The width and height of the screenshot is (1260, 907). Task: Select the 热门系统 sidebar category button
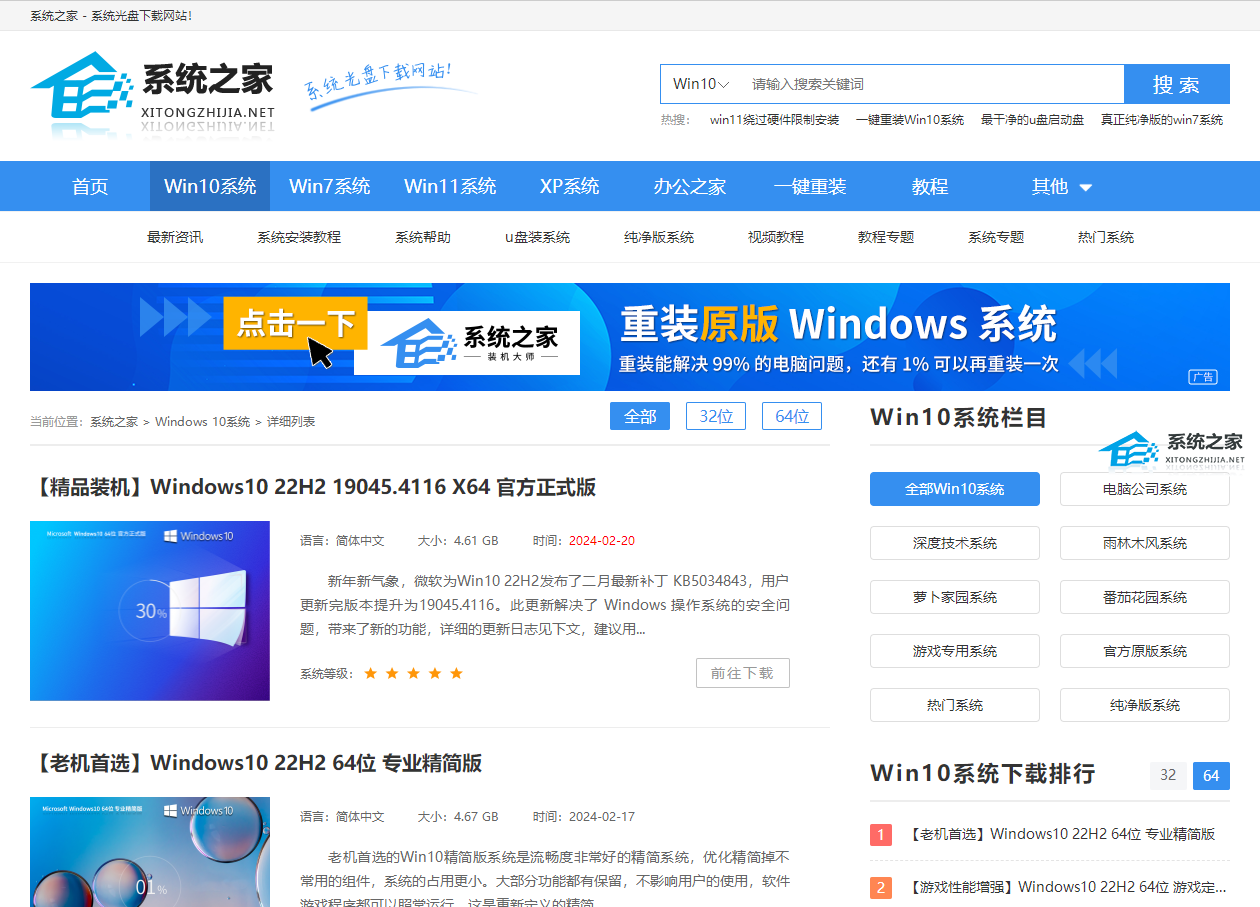tap(955, 705)
